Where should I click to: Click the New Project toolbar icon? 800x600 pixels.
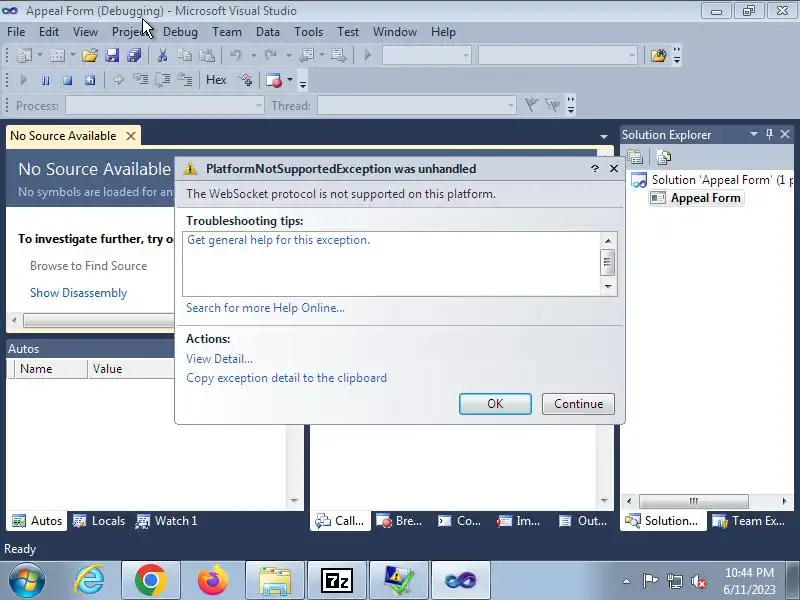pyautogui.click(x=23, y=55)
